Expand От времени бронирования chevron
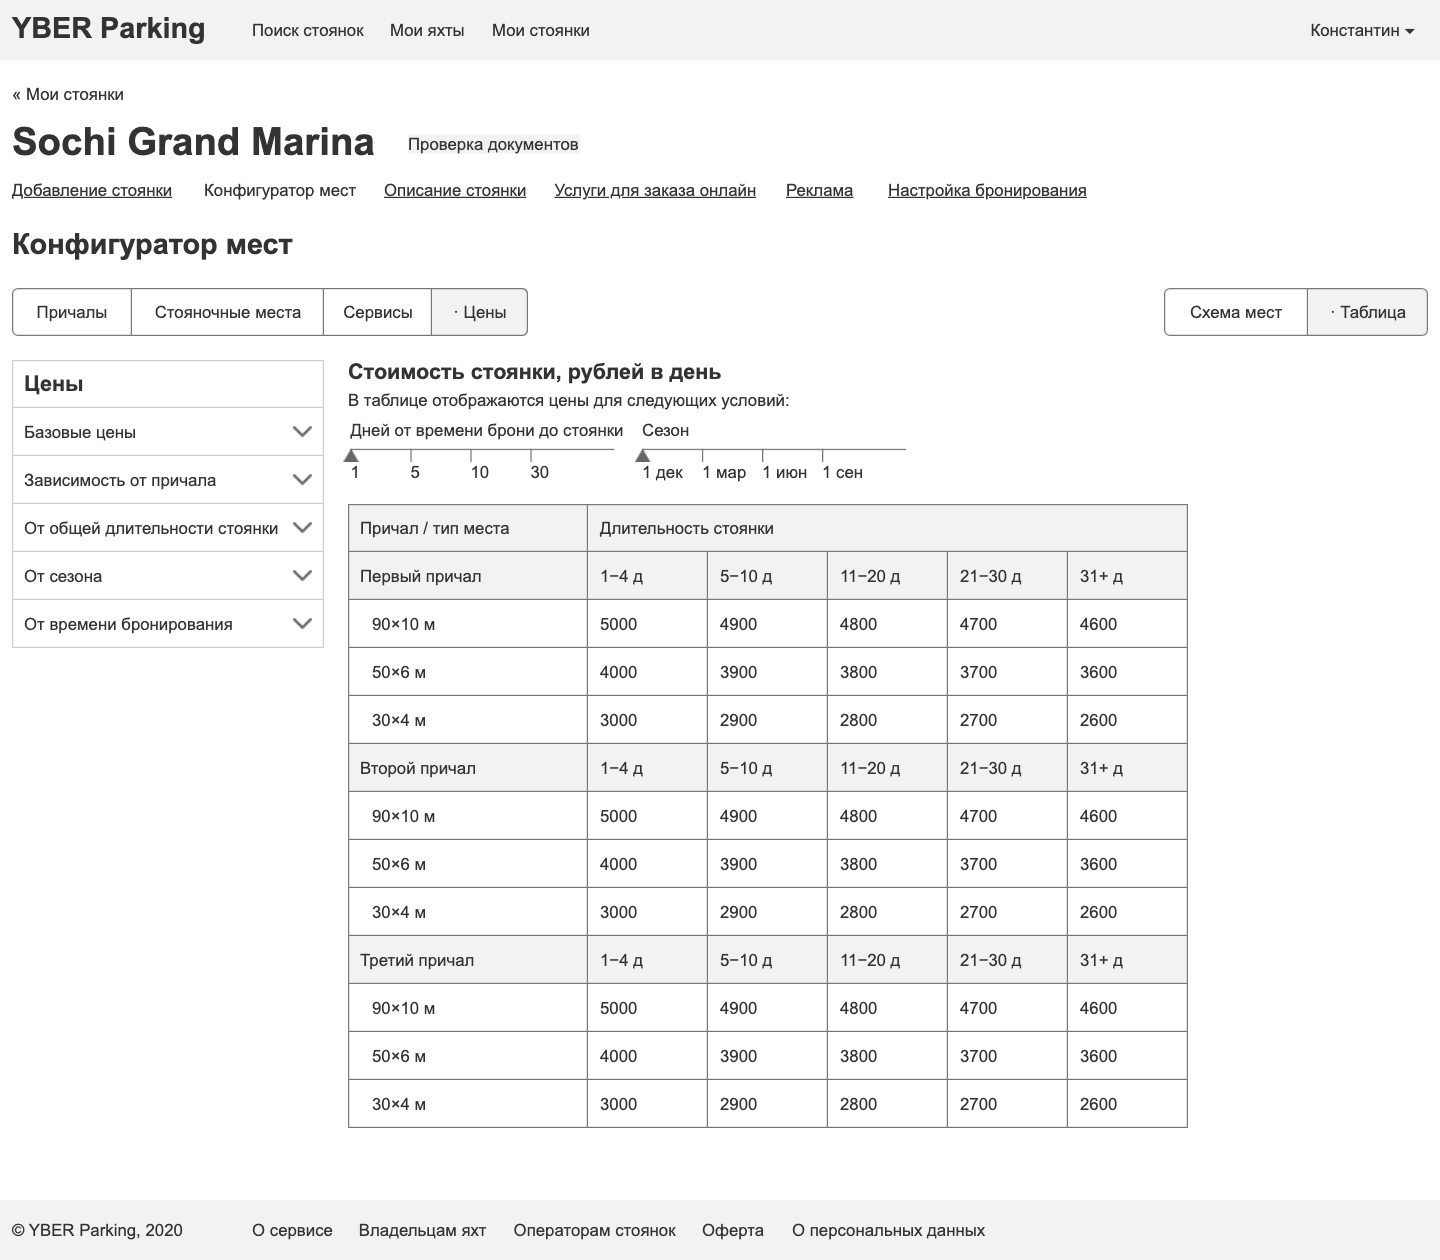This screenshot has width=1440, height=1260. click(302, 624)
